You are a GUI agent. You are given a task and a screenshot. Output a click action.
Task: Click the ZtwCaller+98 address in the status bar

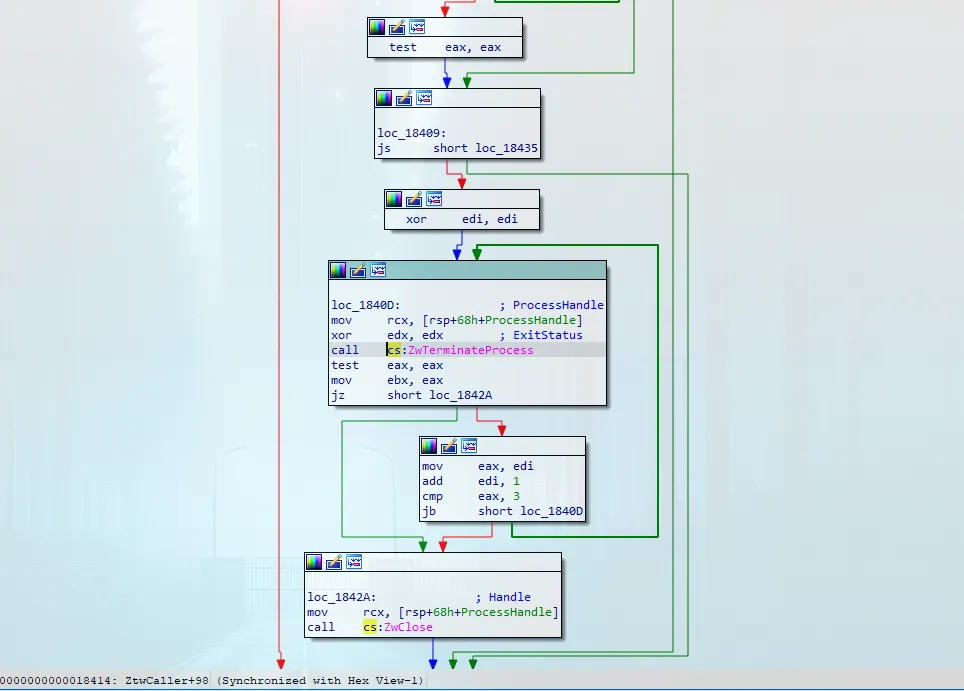pos(168,680)
